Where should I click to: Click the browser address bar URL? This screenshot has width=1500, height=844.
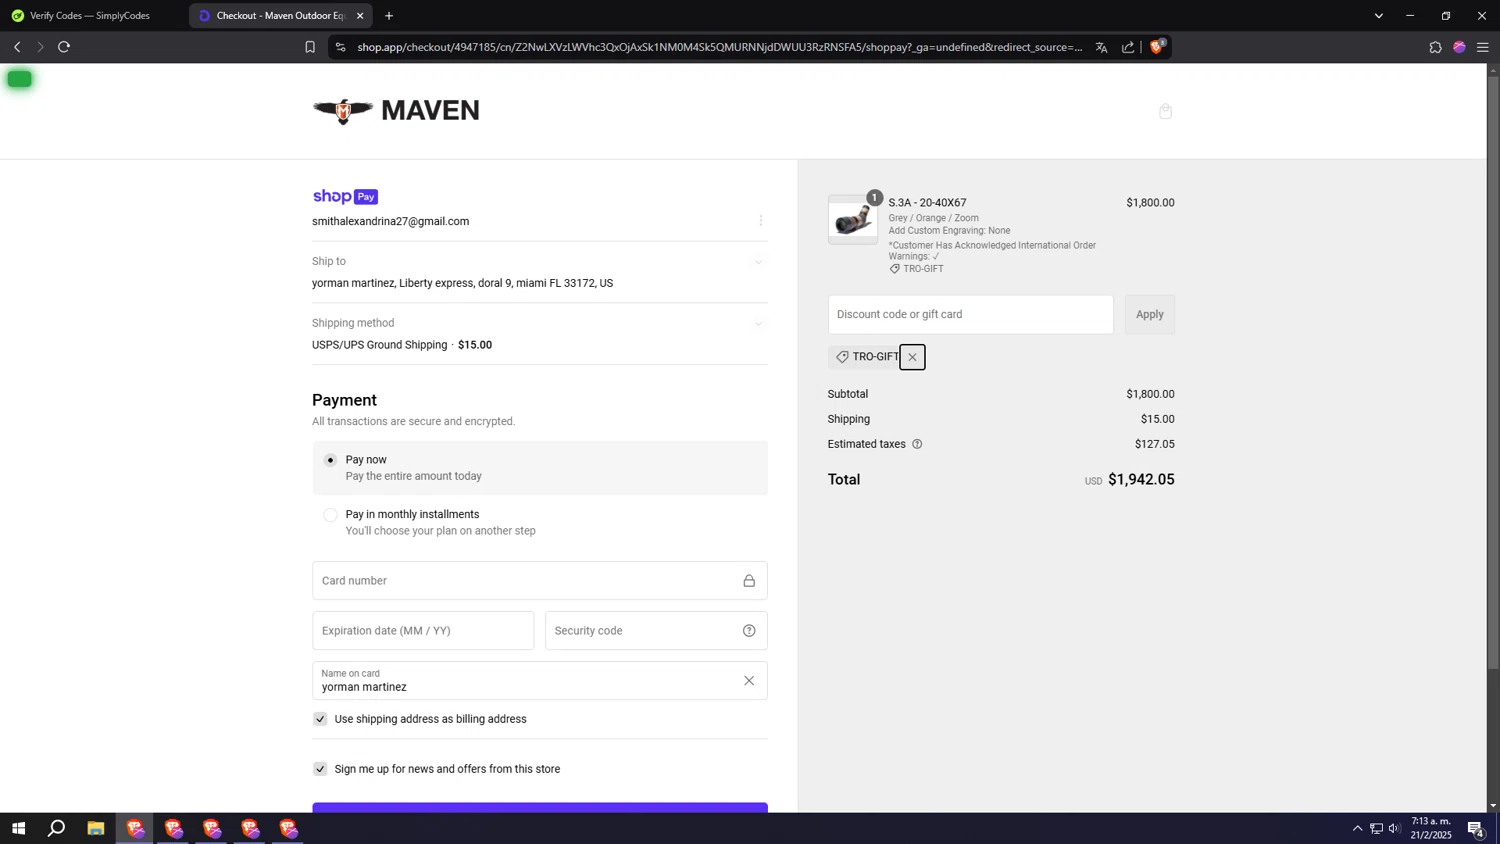(x=720, y=47)
